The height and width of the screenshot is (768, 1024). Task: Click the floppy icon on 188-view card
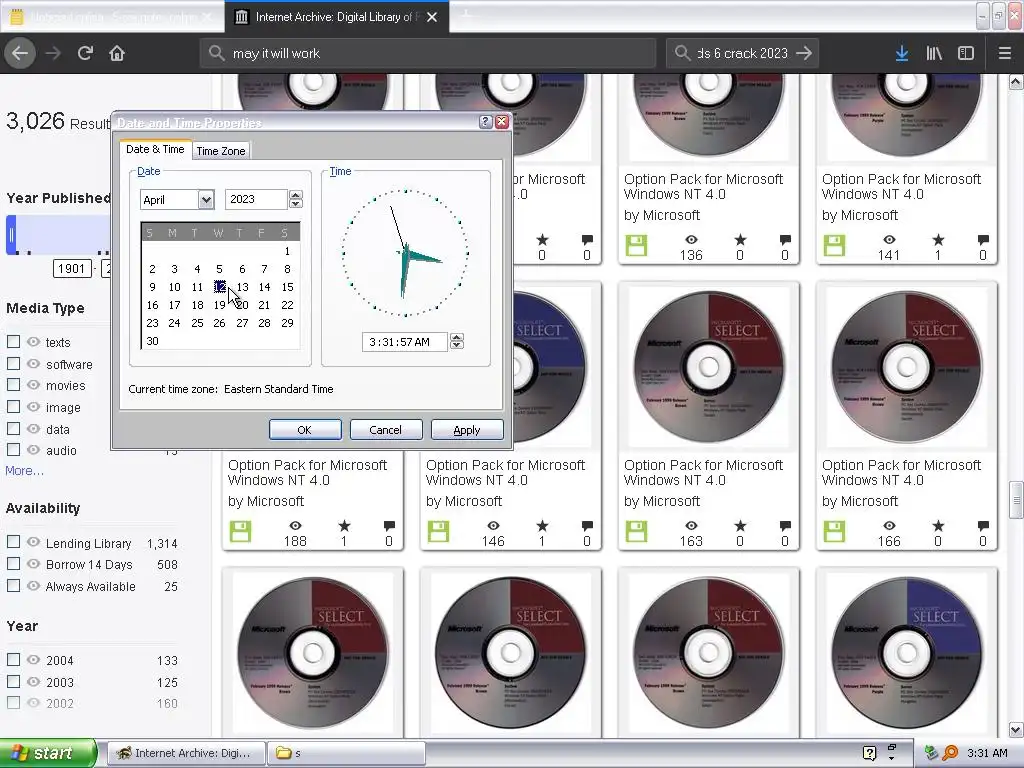point(240,532)
